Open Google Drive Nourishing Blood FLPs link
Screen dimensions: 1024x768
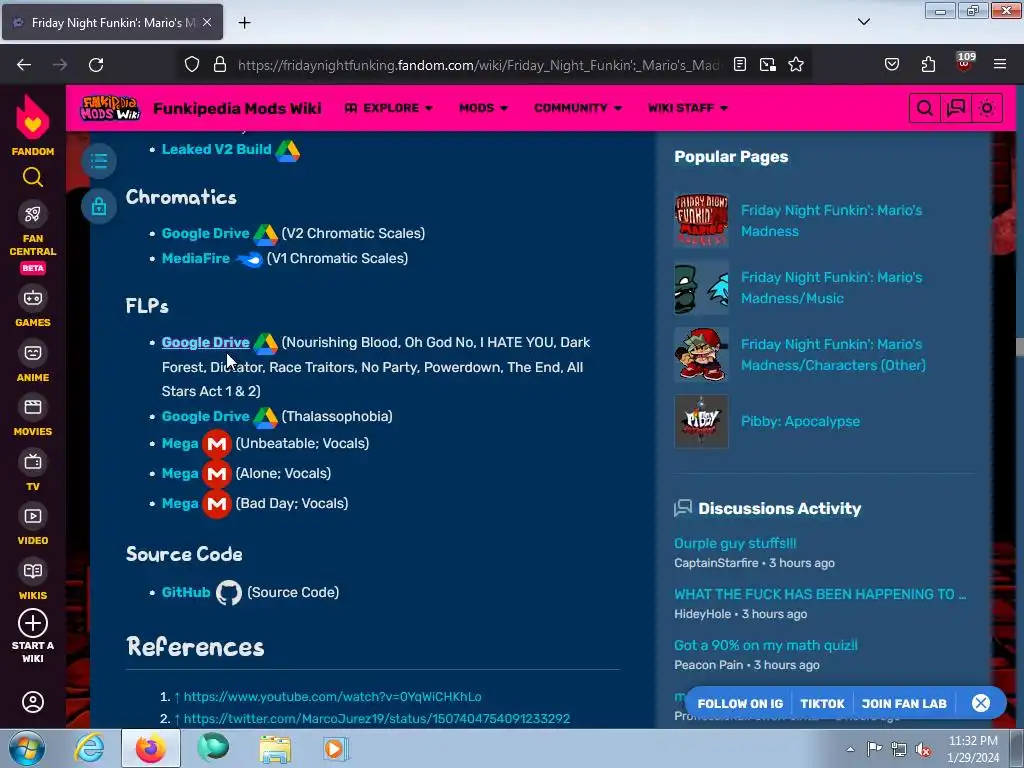coord(206,342)
